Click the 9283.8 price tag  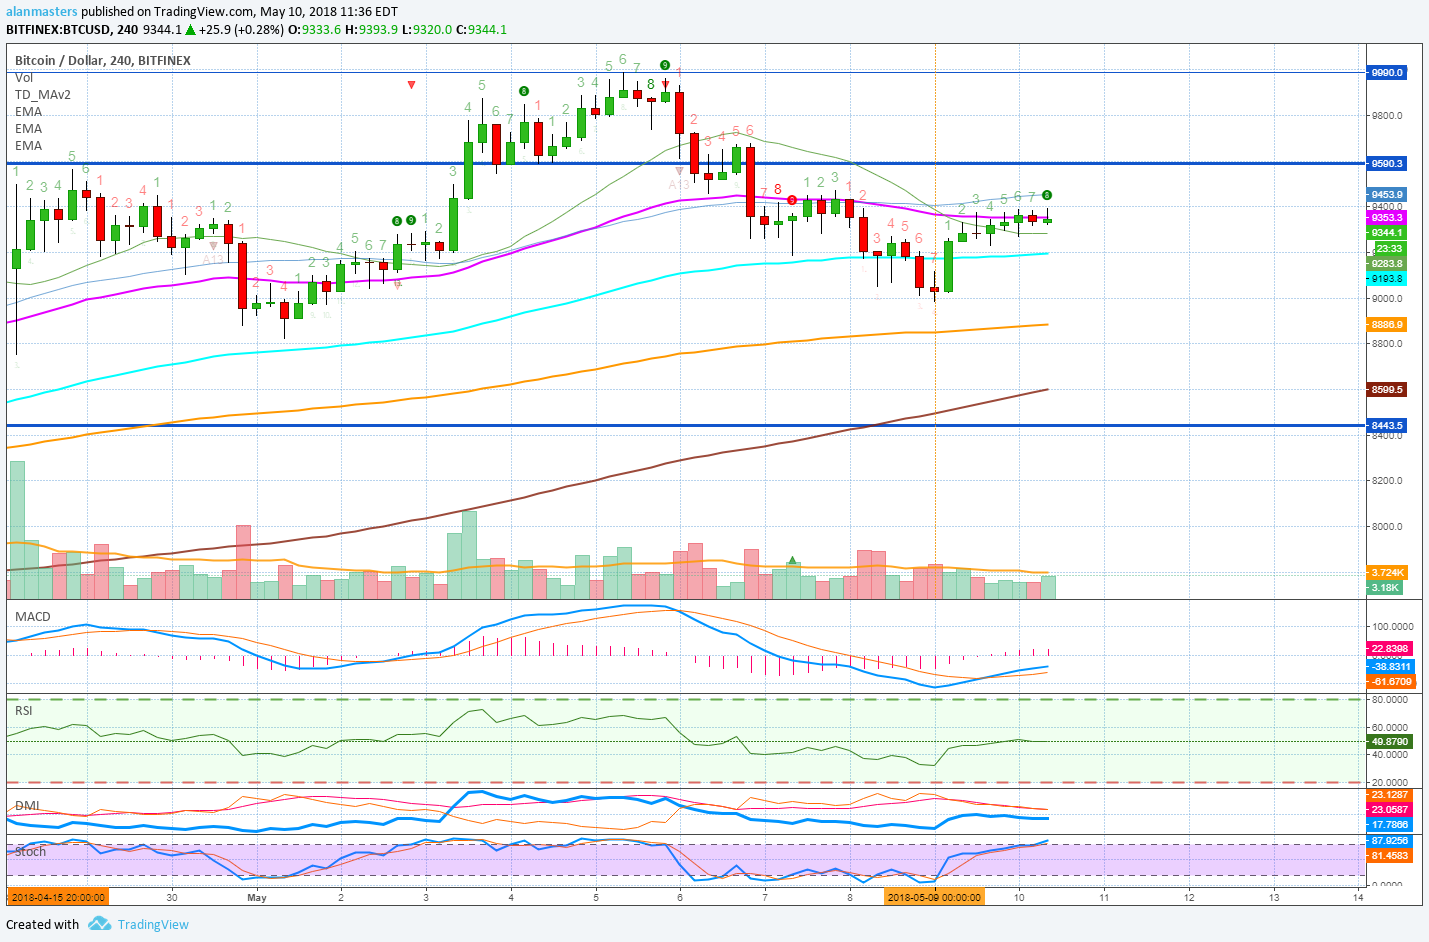click(x=1387, y=264)
